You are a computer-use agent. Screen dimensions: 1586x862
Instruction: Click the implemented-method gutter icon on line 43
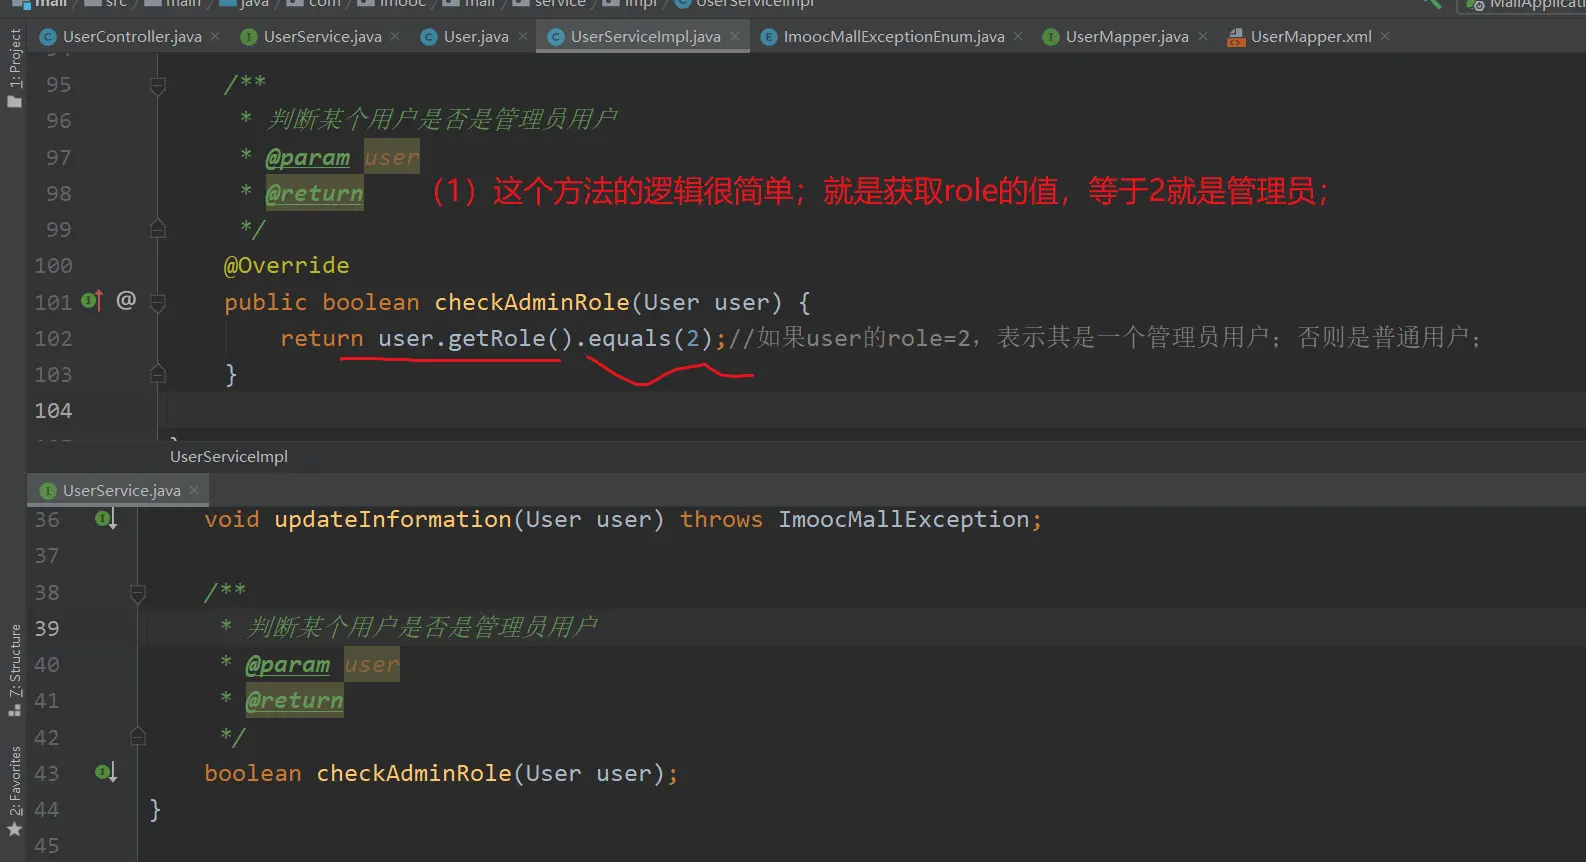[x=106, y=772]
